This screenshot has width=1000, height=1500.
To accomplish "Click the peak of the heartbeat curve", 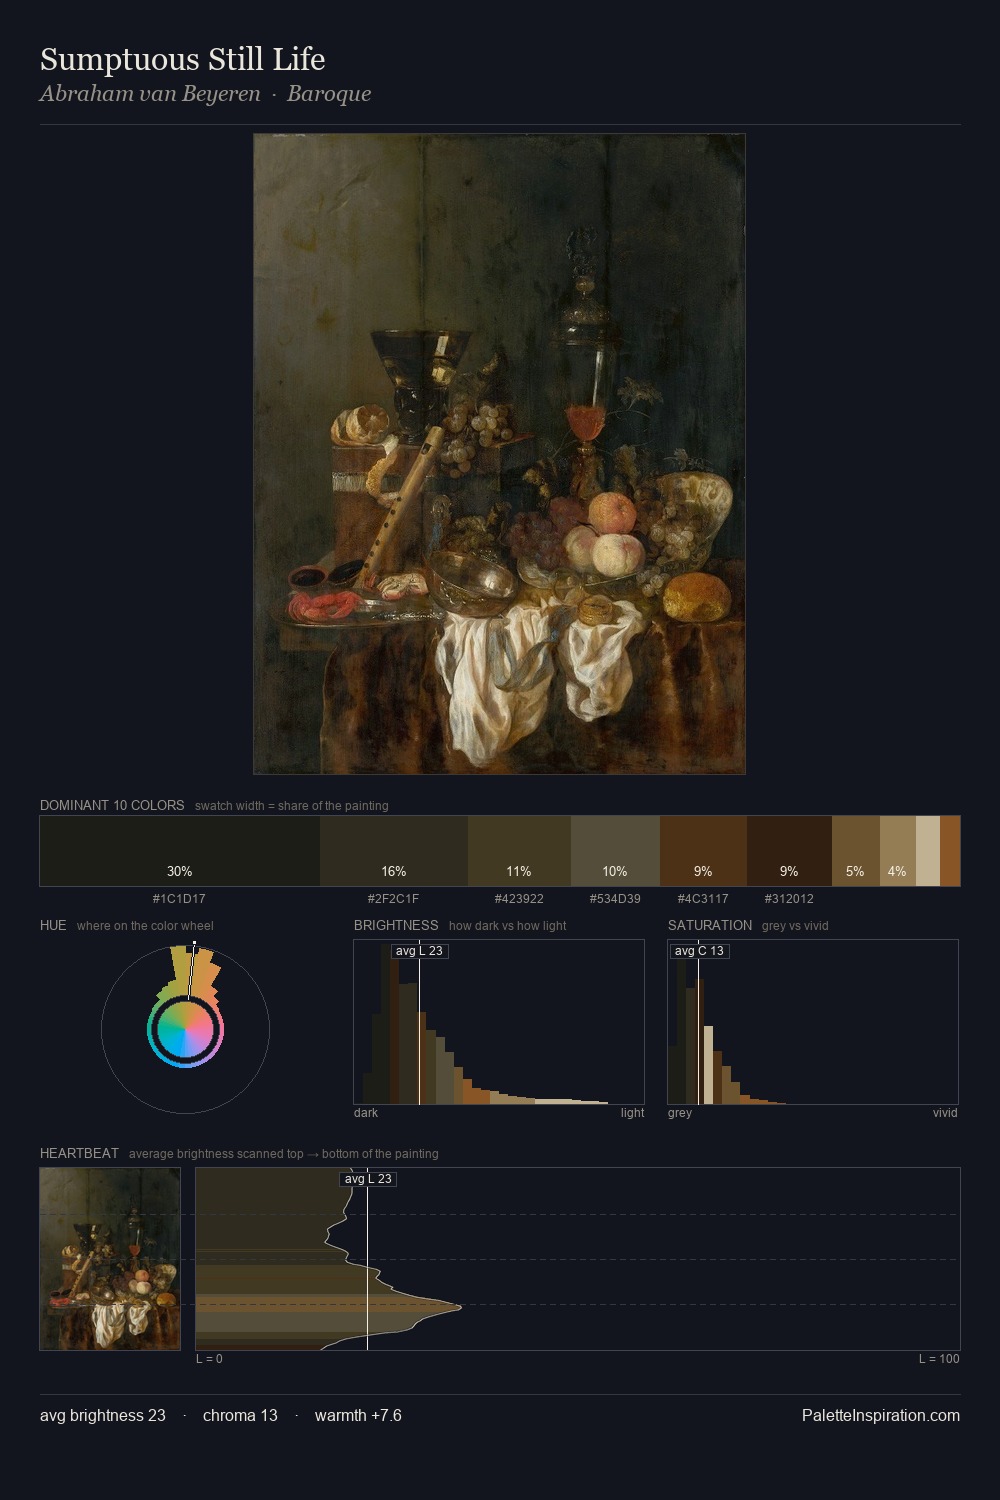I will point(460,1306).
